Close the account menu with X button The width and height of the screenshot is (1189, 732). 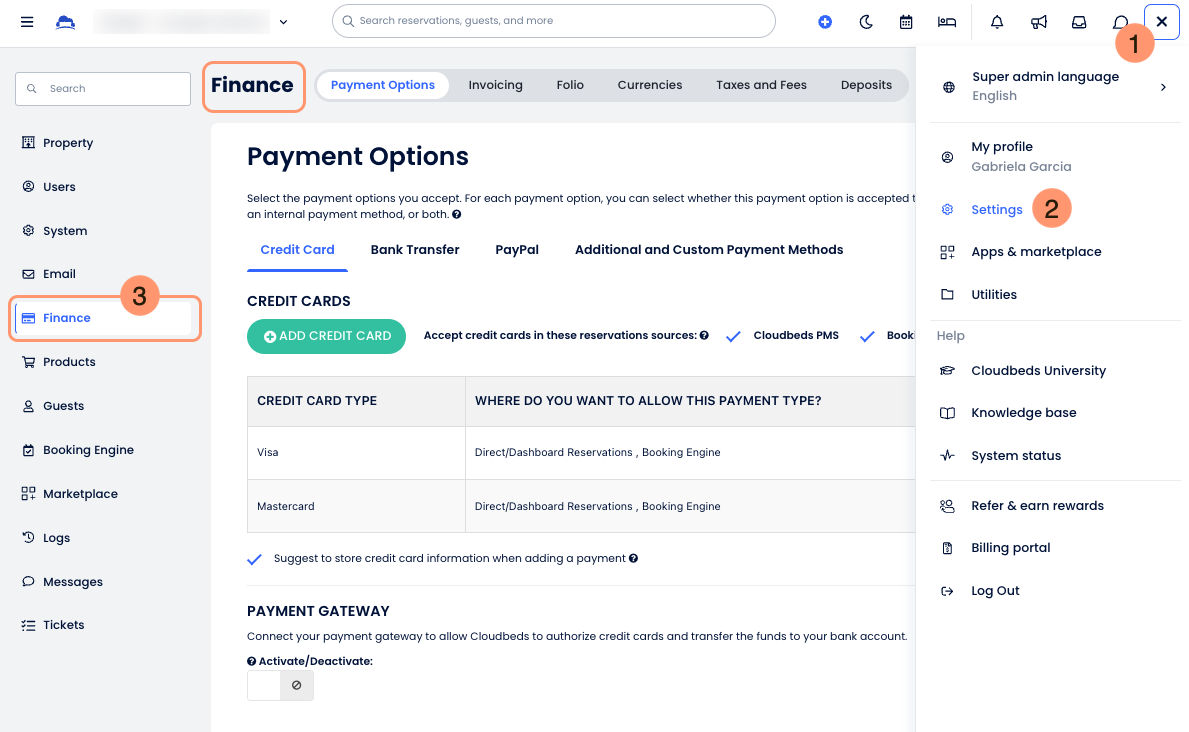1161,21
